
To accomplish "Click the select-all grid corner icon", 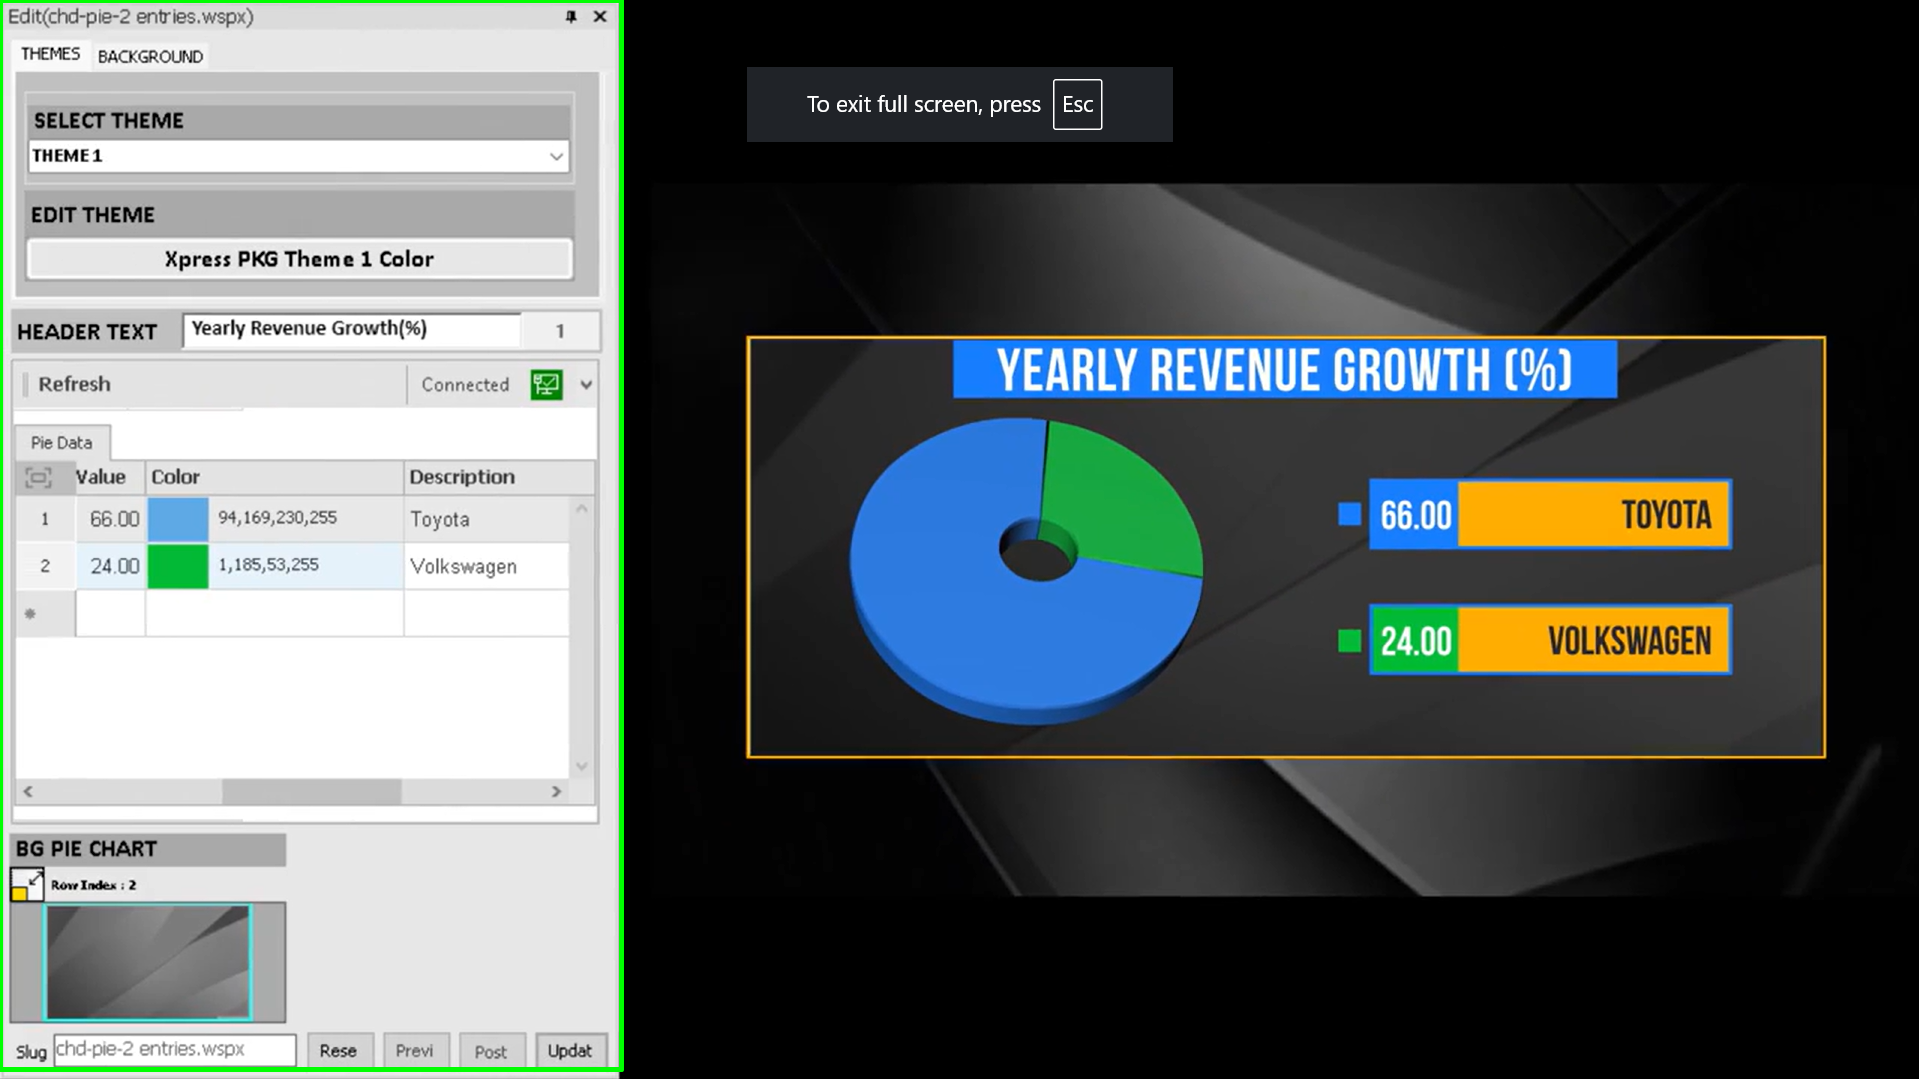I will click(x=39, y=478).
